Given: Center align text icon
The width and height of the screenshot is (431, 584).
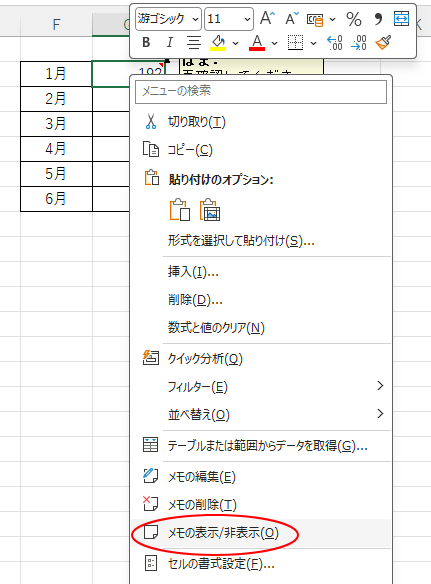Looking at the screenshot, I should (194, 42).
